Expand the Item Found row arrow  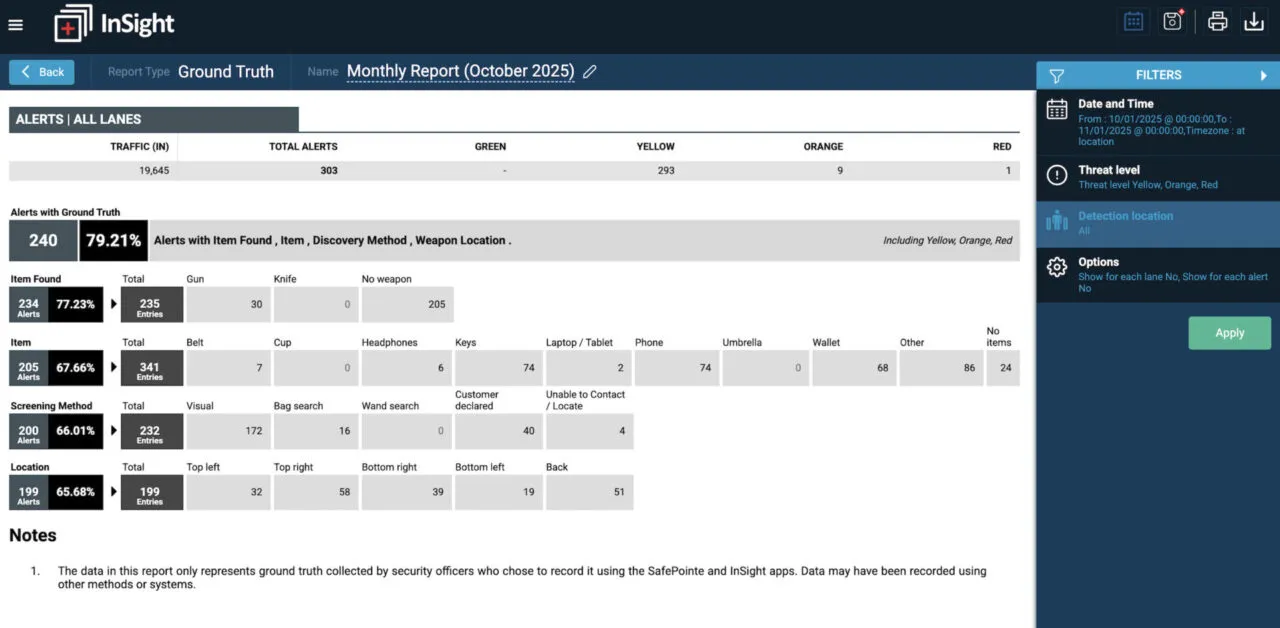click(112, 304)
